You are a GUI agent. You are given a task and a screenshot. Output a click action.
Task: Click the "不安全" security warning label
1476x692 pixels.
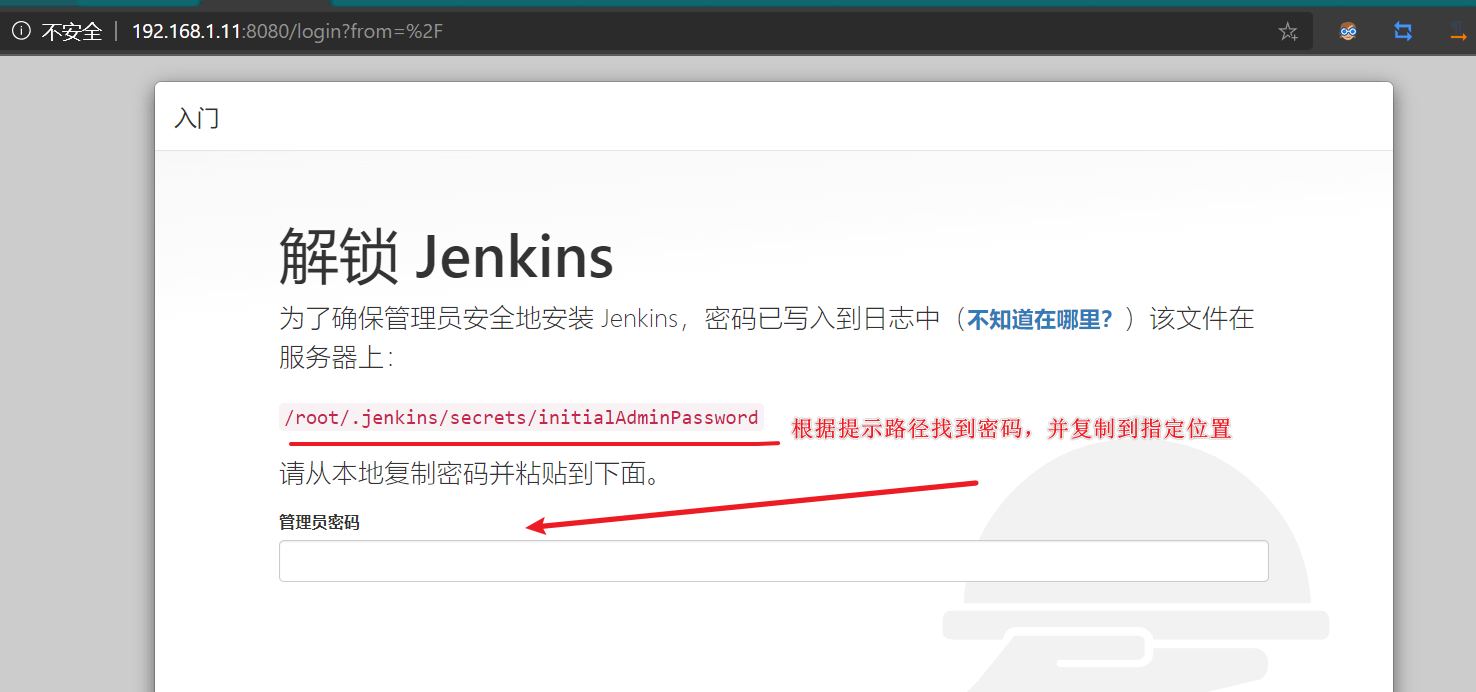72,32
